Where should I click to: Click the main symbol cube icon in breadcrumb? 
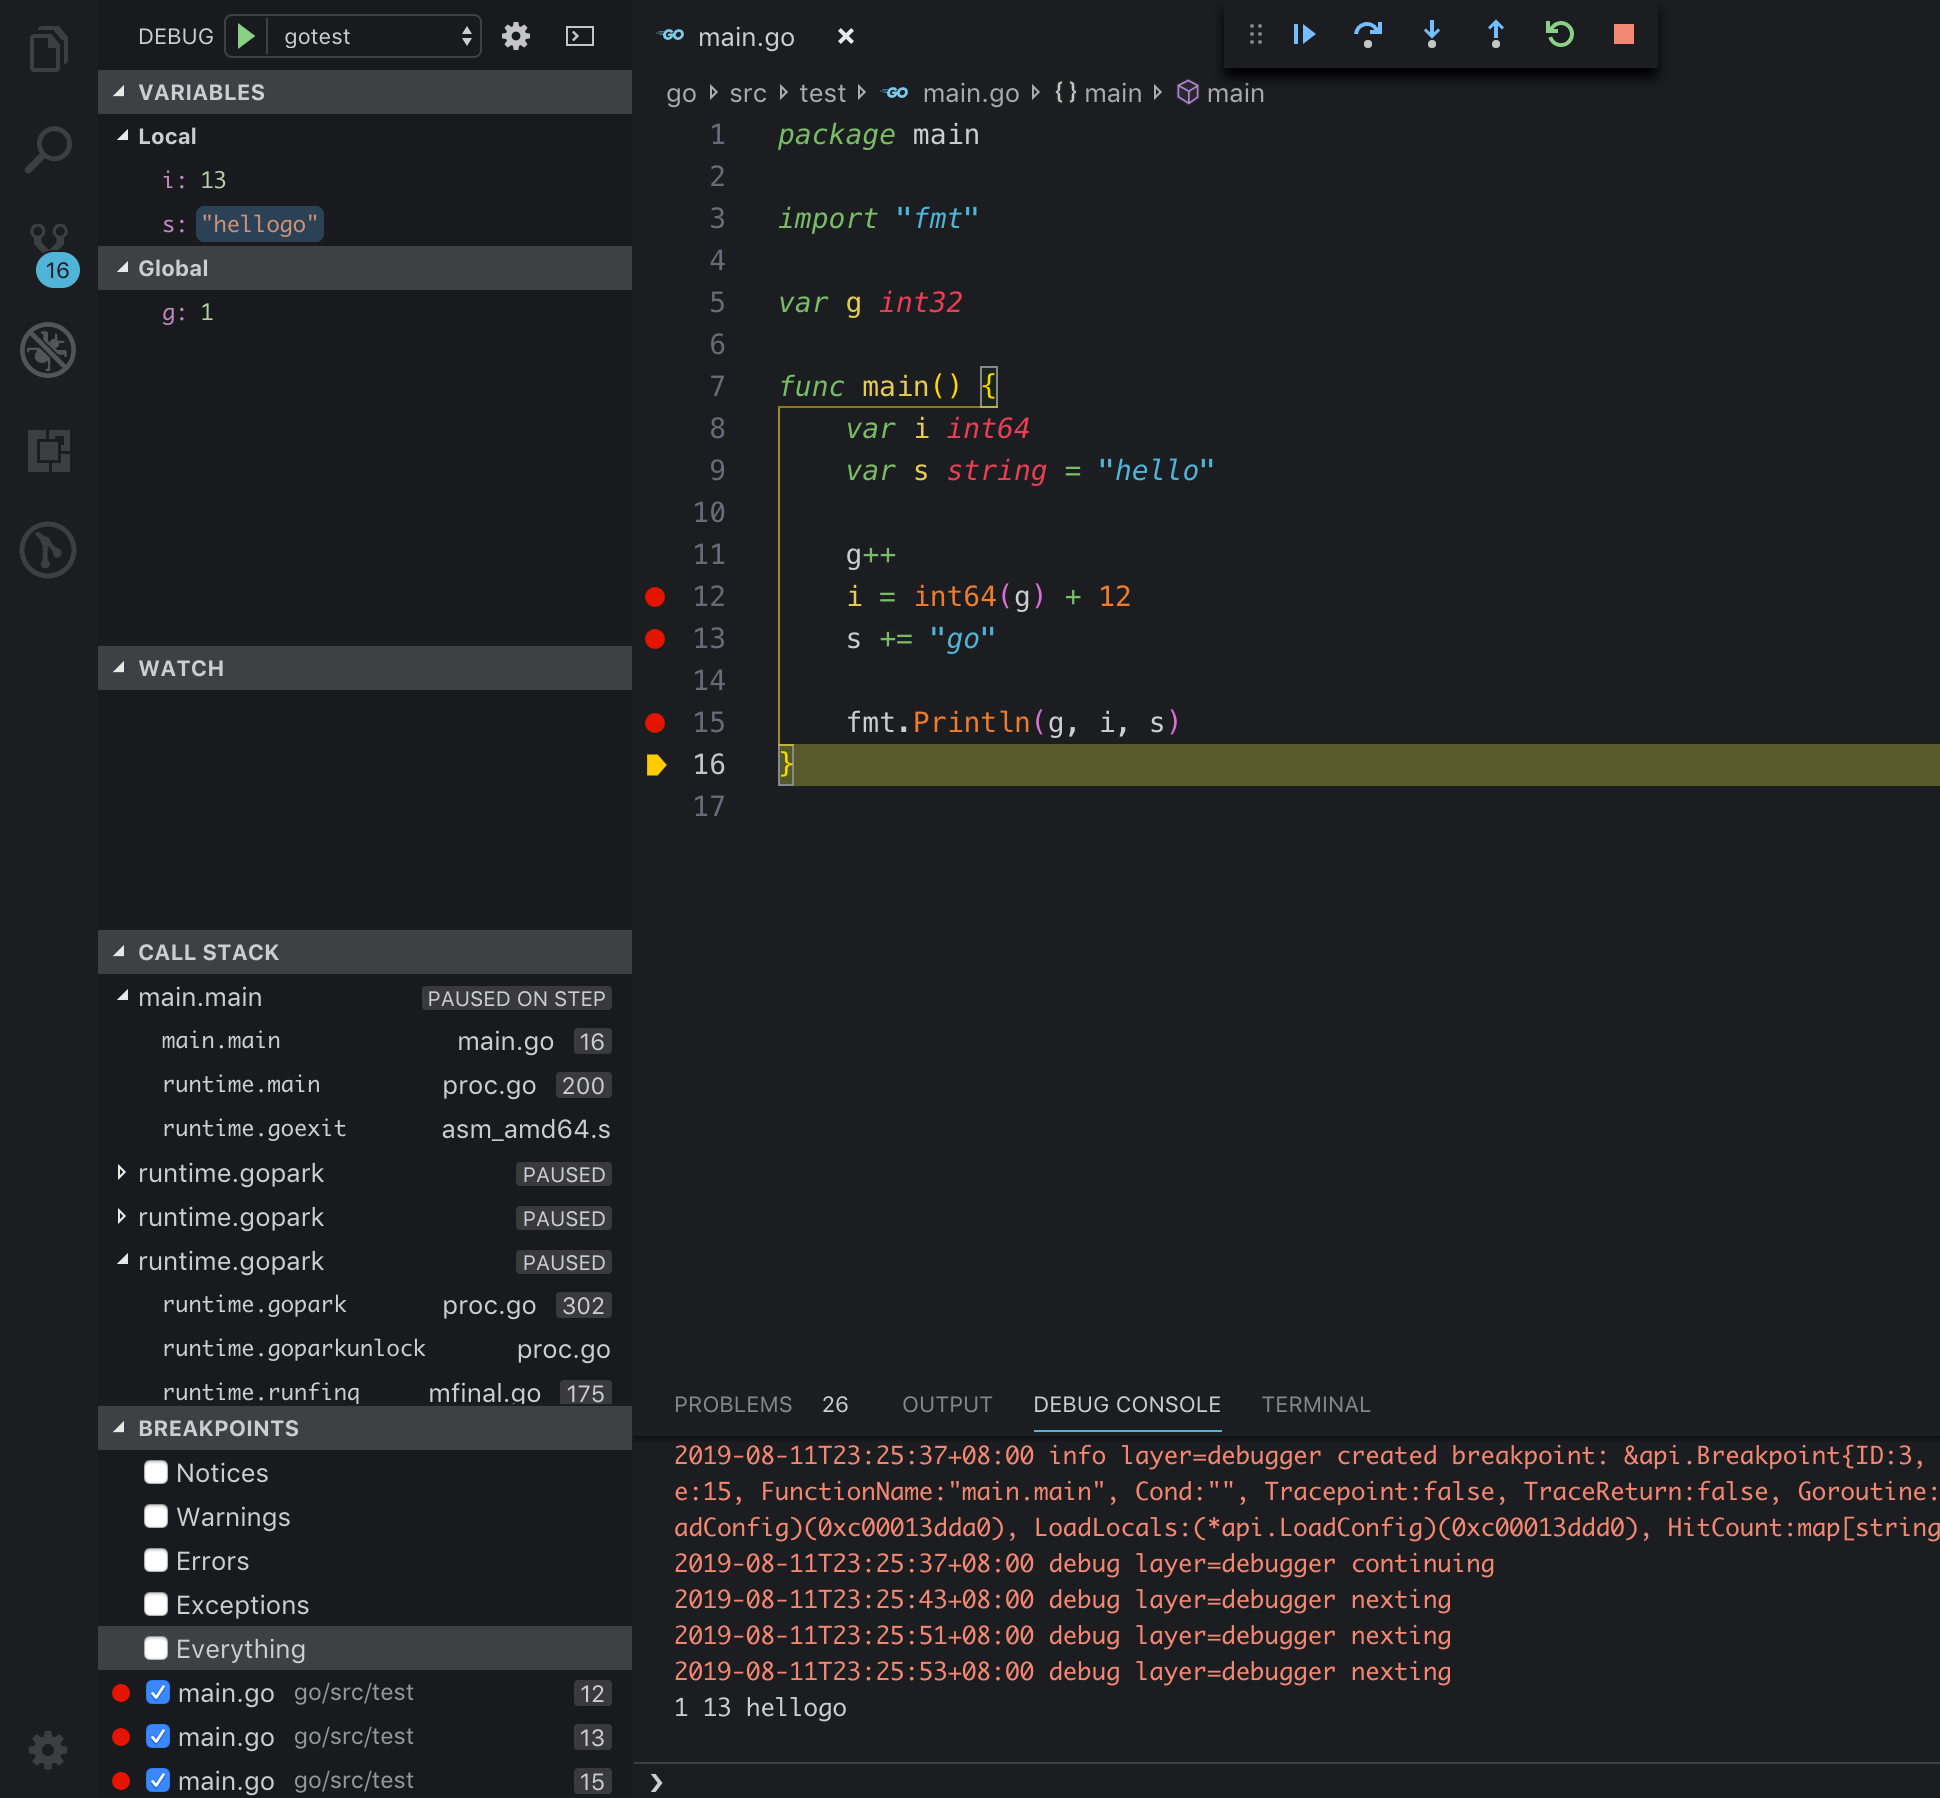1187,92
